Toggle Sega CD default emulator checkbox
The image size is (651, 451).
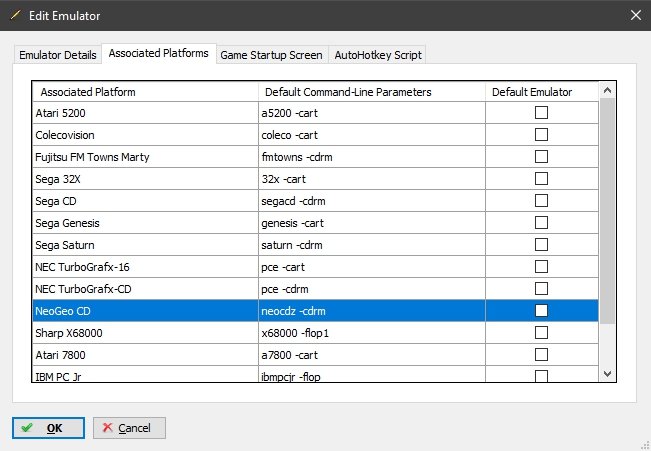[541, 201]
